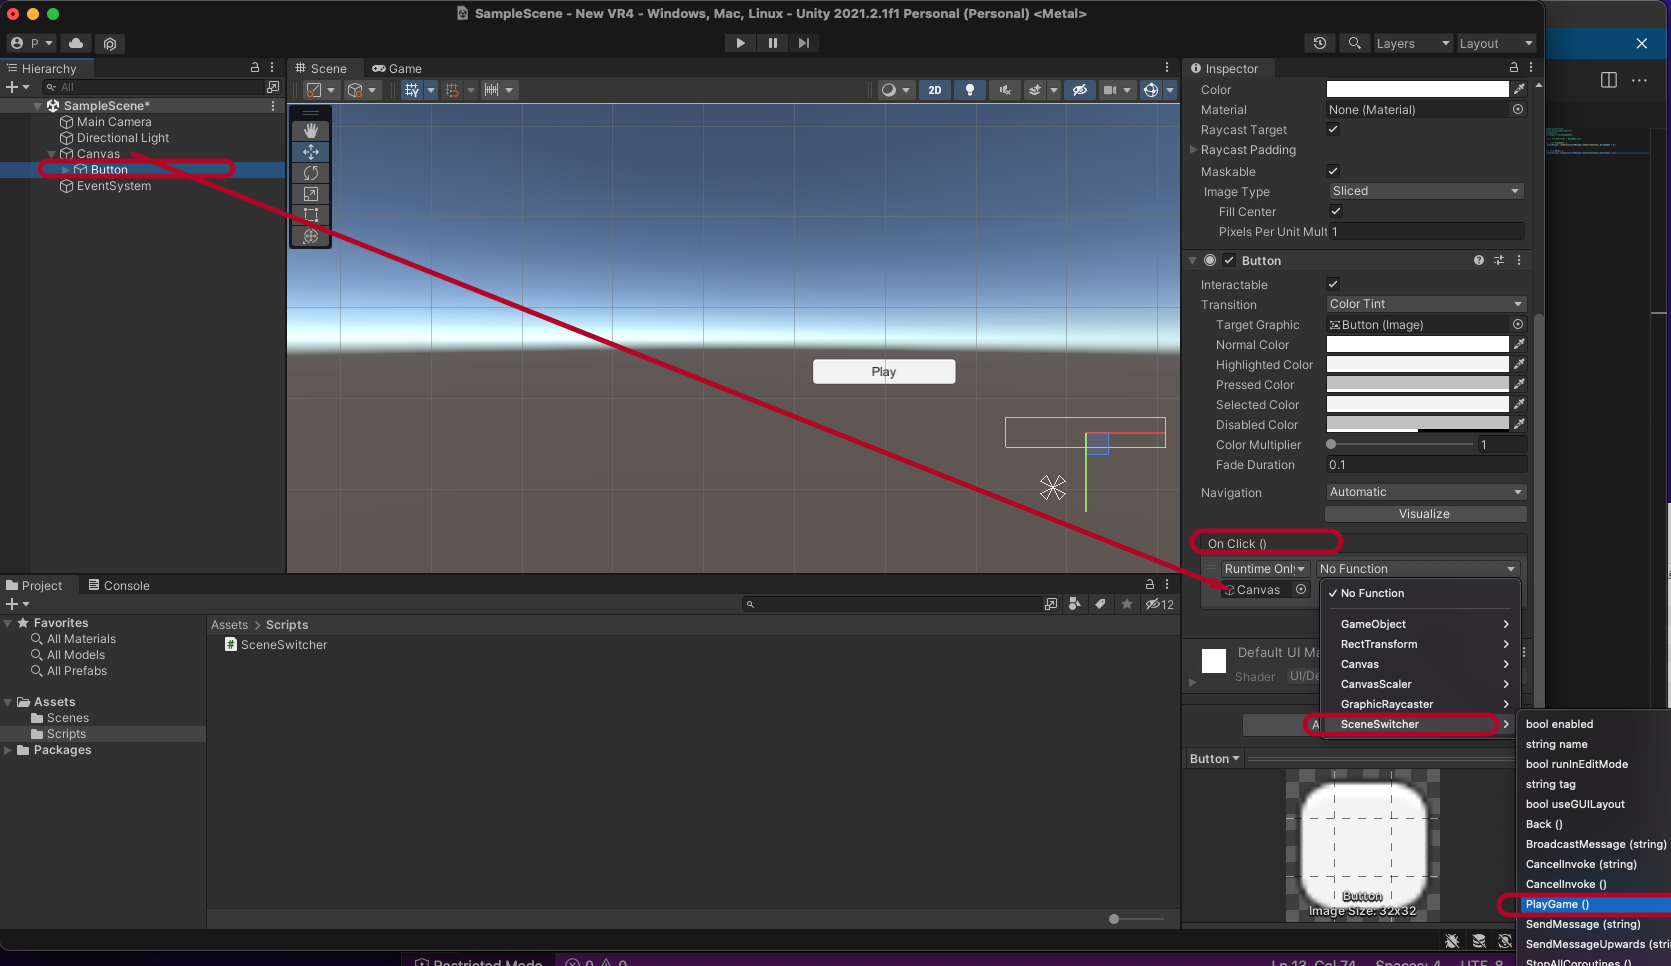Lock the Inspector panel
Viewport: 1671px width, 966px height.
(1514, 67)
